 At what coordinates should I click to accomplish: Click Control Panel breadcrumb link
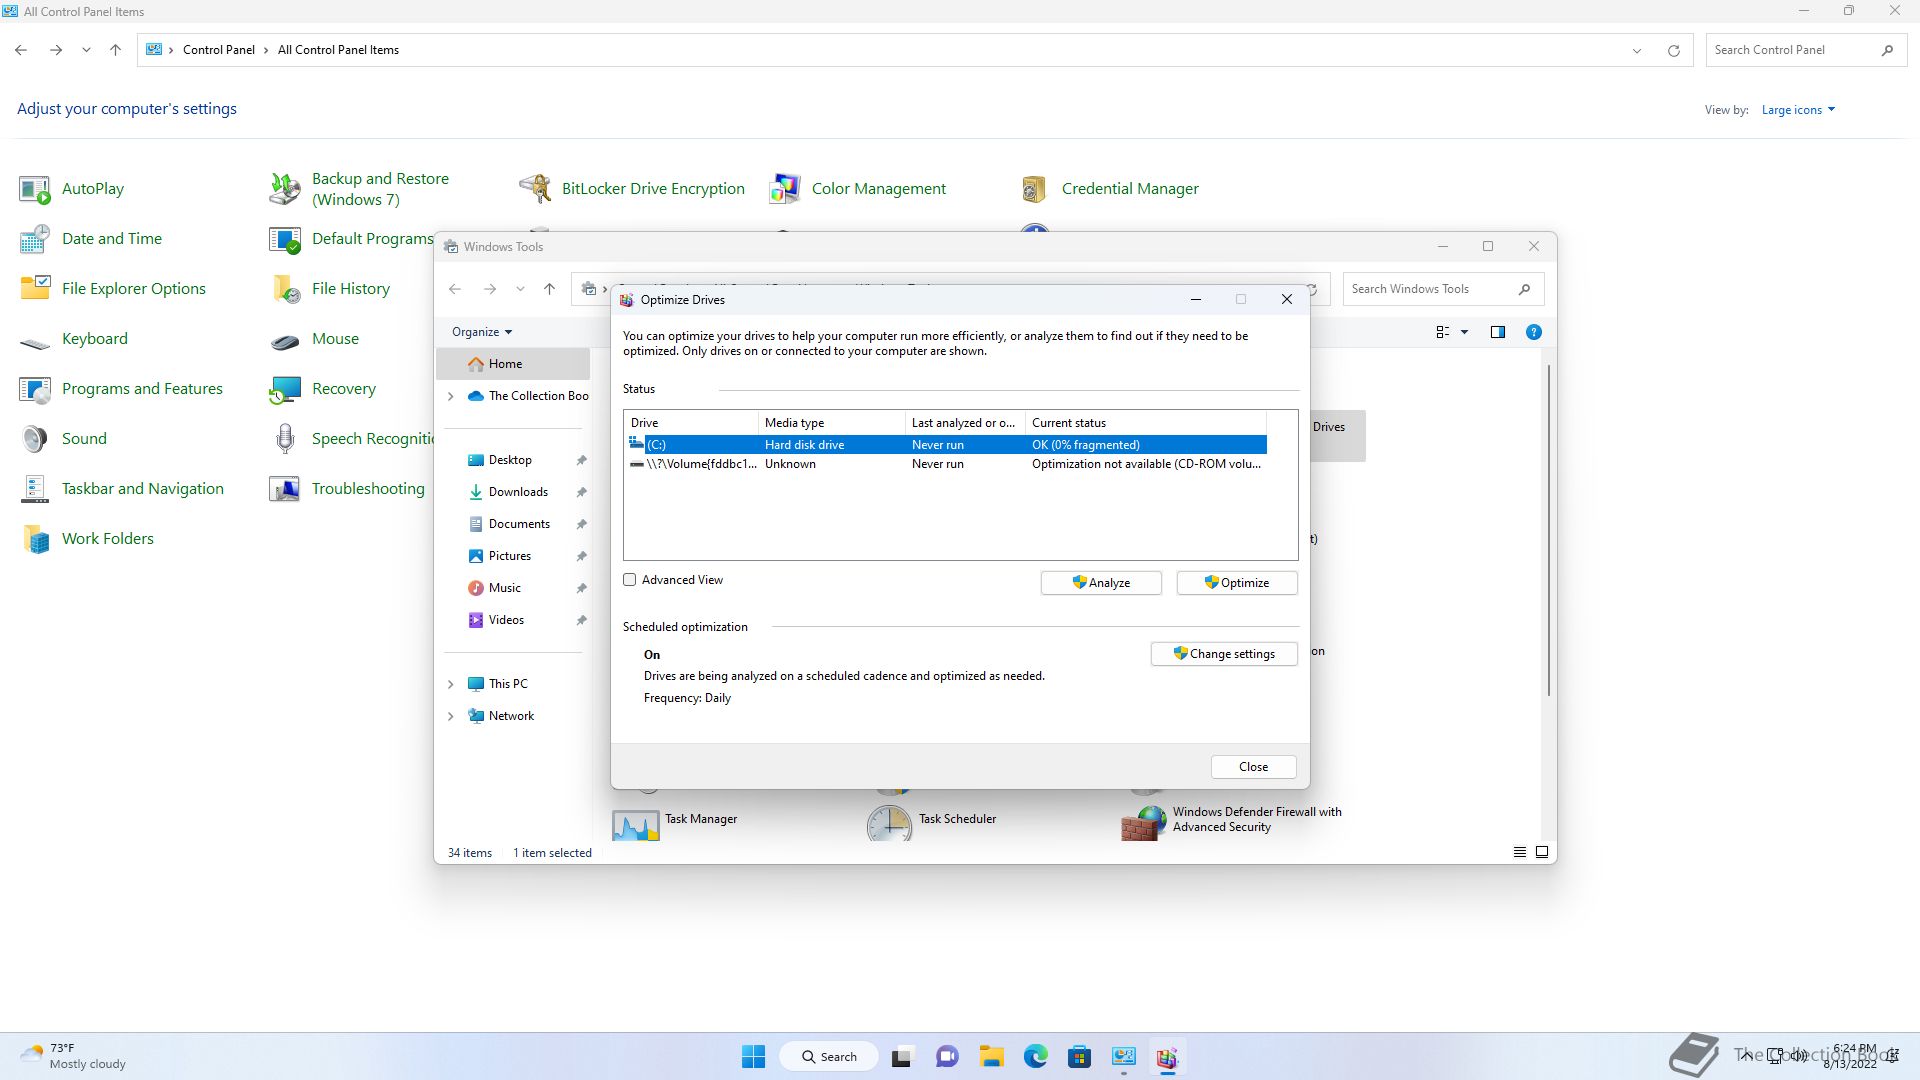[218, 50]
